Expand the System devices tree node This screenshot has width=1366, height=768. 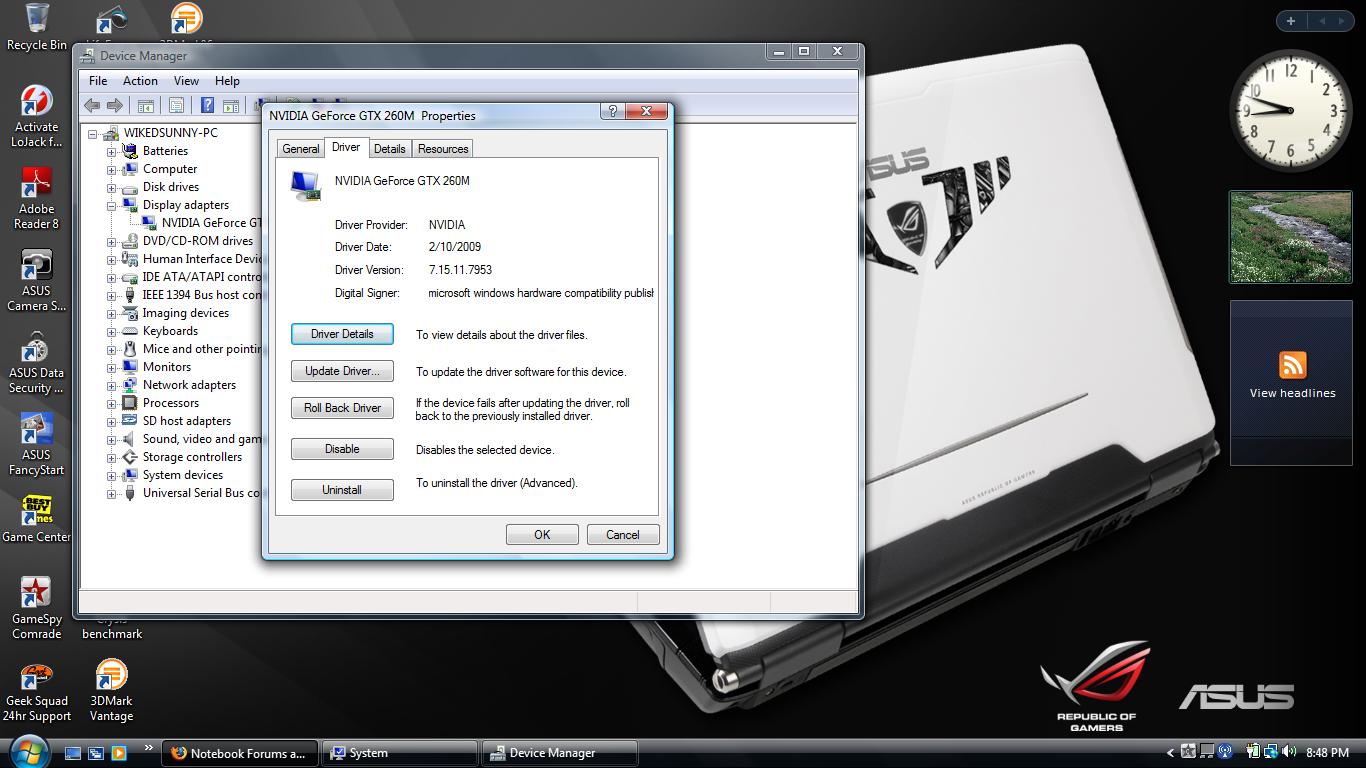(x=111, y=475)
